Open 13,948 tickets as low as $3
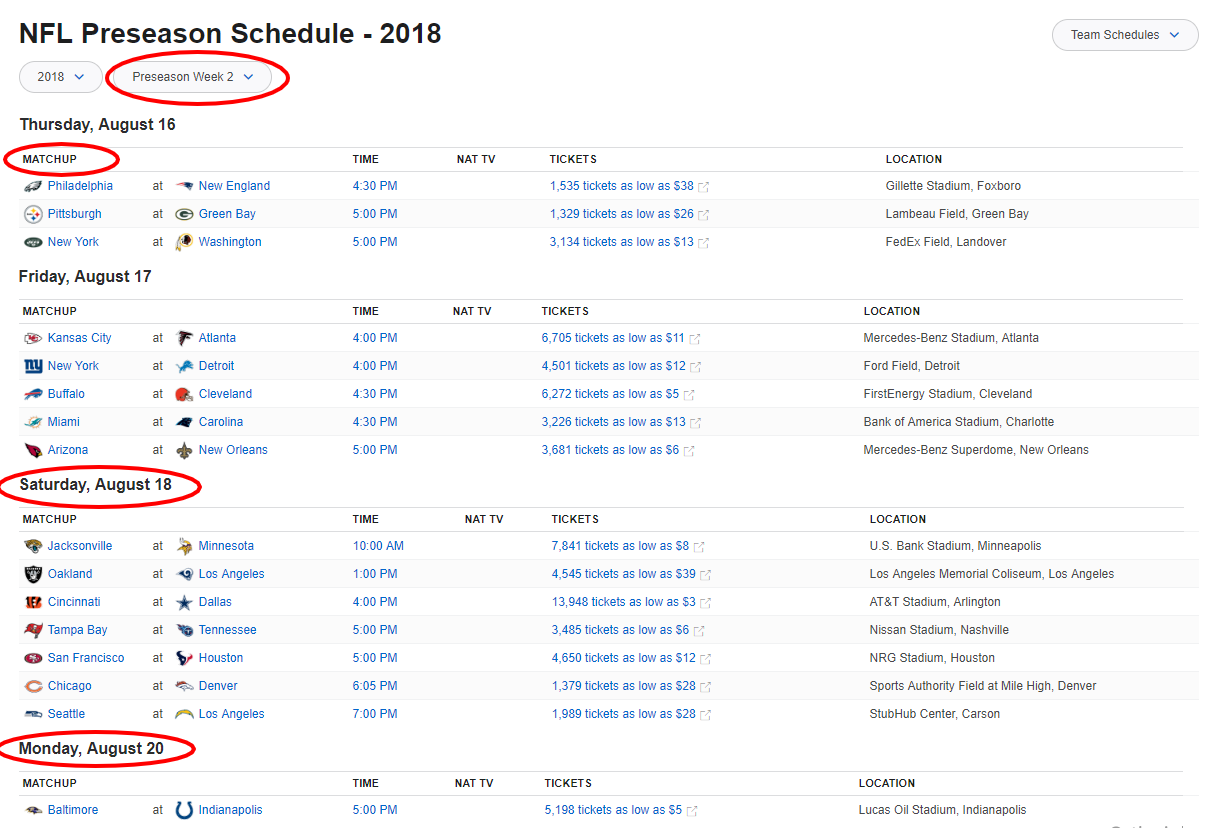Screen dimensions: 1209x828 [624, 602]
